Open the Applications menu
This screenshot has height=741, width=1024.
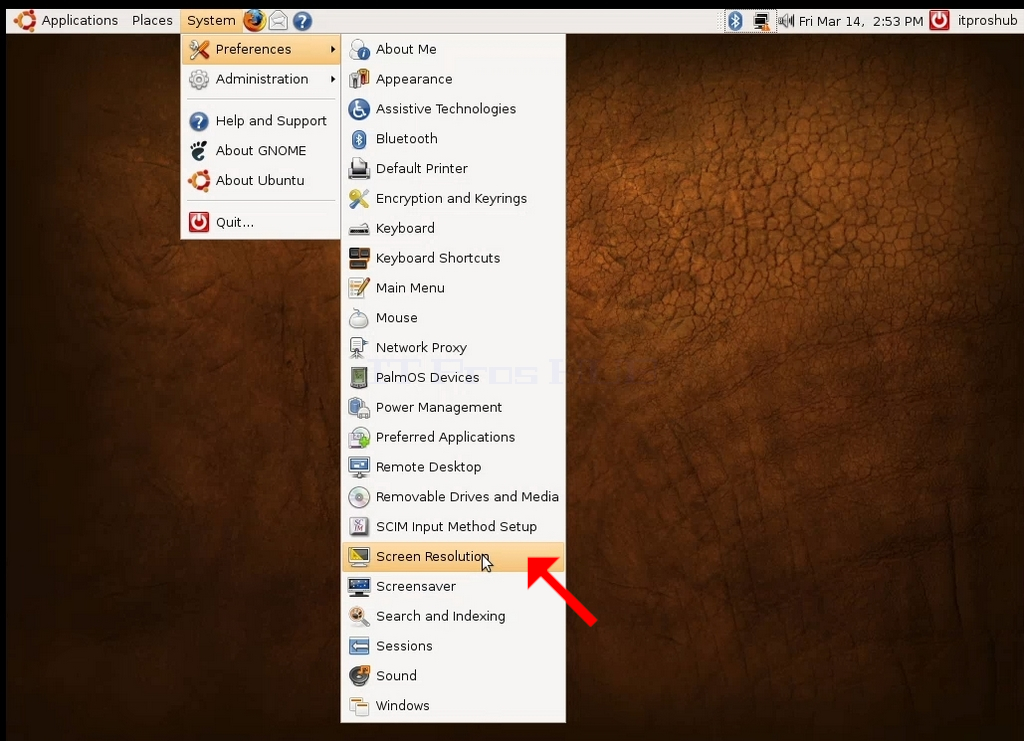[80, 20]
